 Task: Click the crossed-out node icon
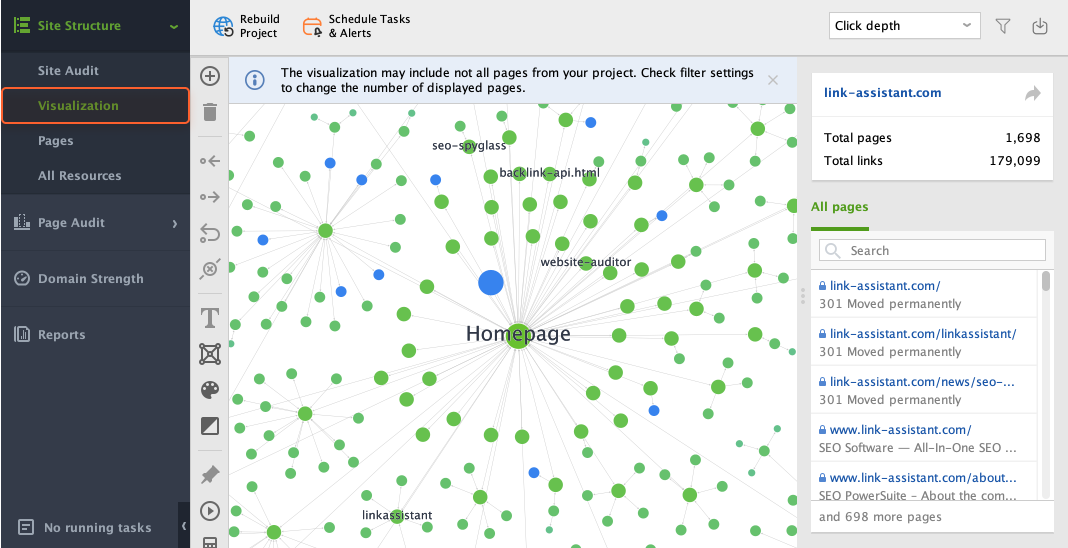210,269
